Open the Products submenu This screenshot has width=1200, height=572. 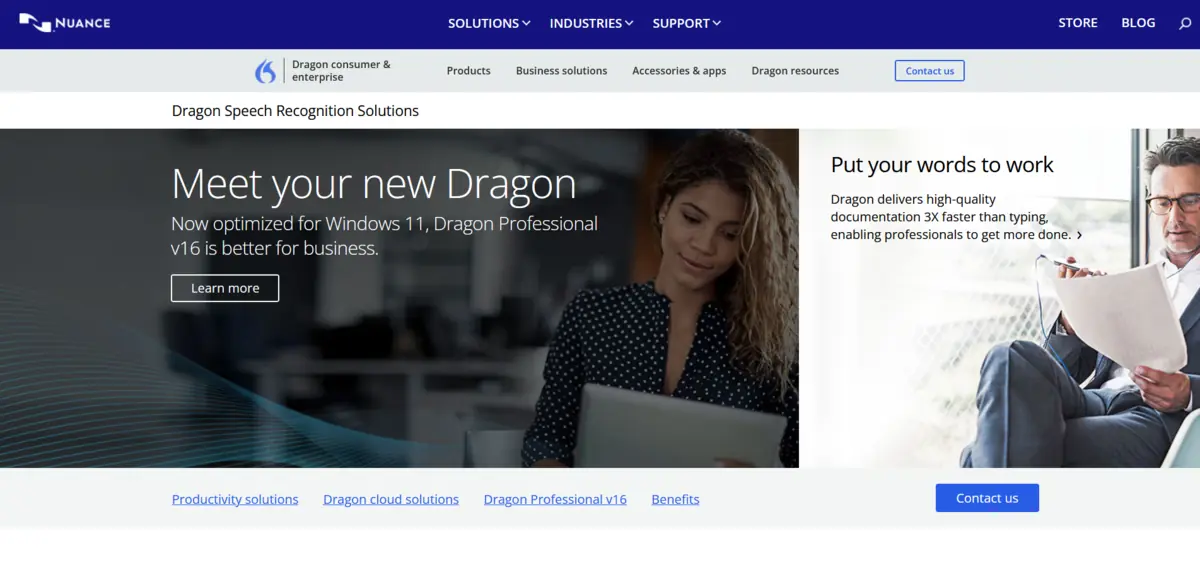click(468, 71)
